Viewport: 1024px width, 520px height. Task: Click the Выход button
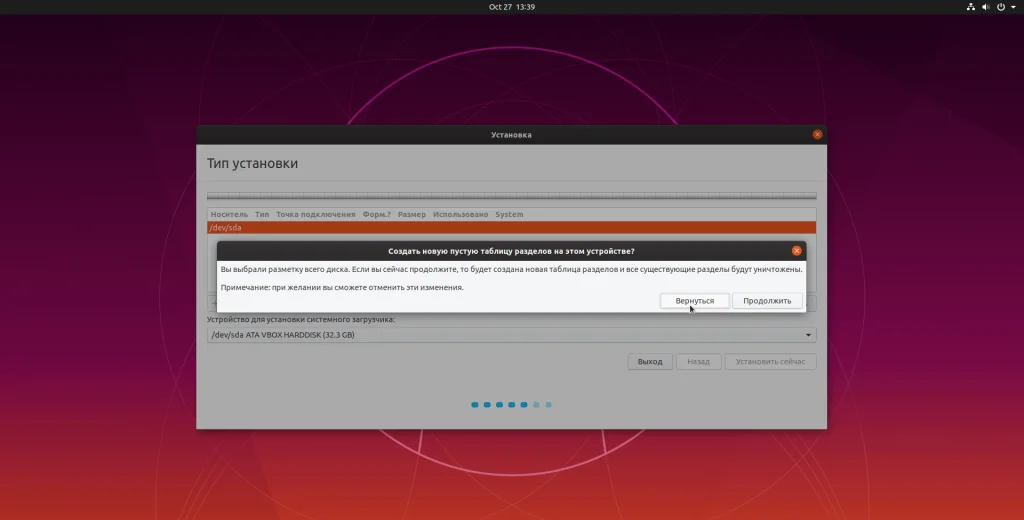[x=650, y=361]
